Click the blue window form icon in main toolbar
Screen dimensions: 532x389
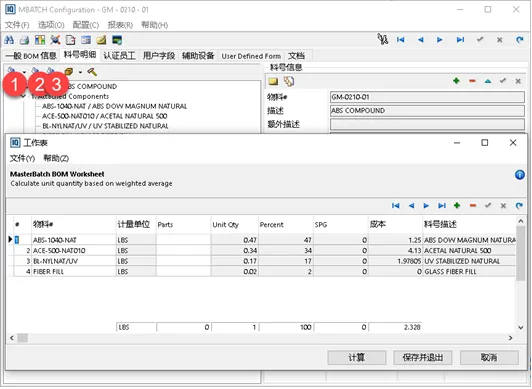[86, 40]
